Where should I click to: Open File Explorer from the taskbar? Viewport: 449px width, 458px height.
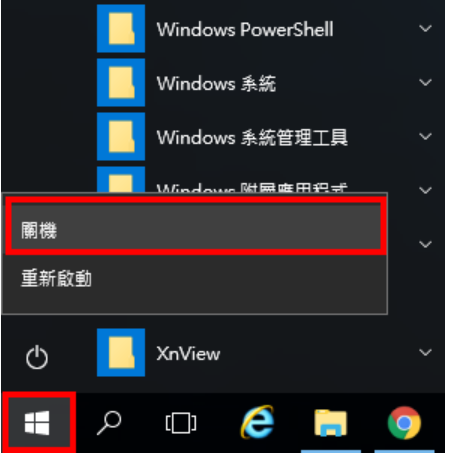pos(331,423)
